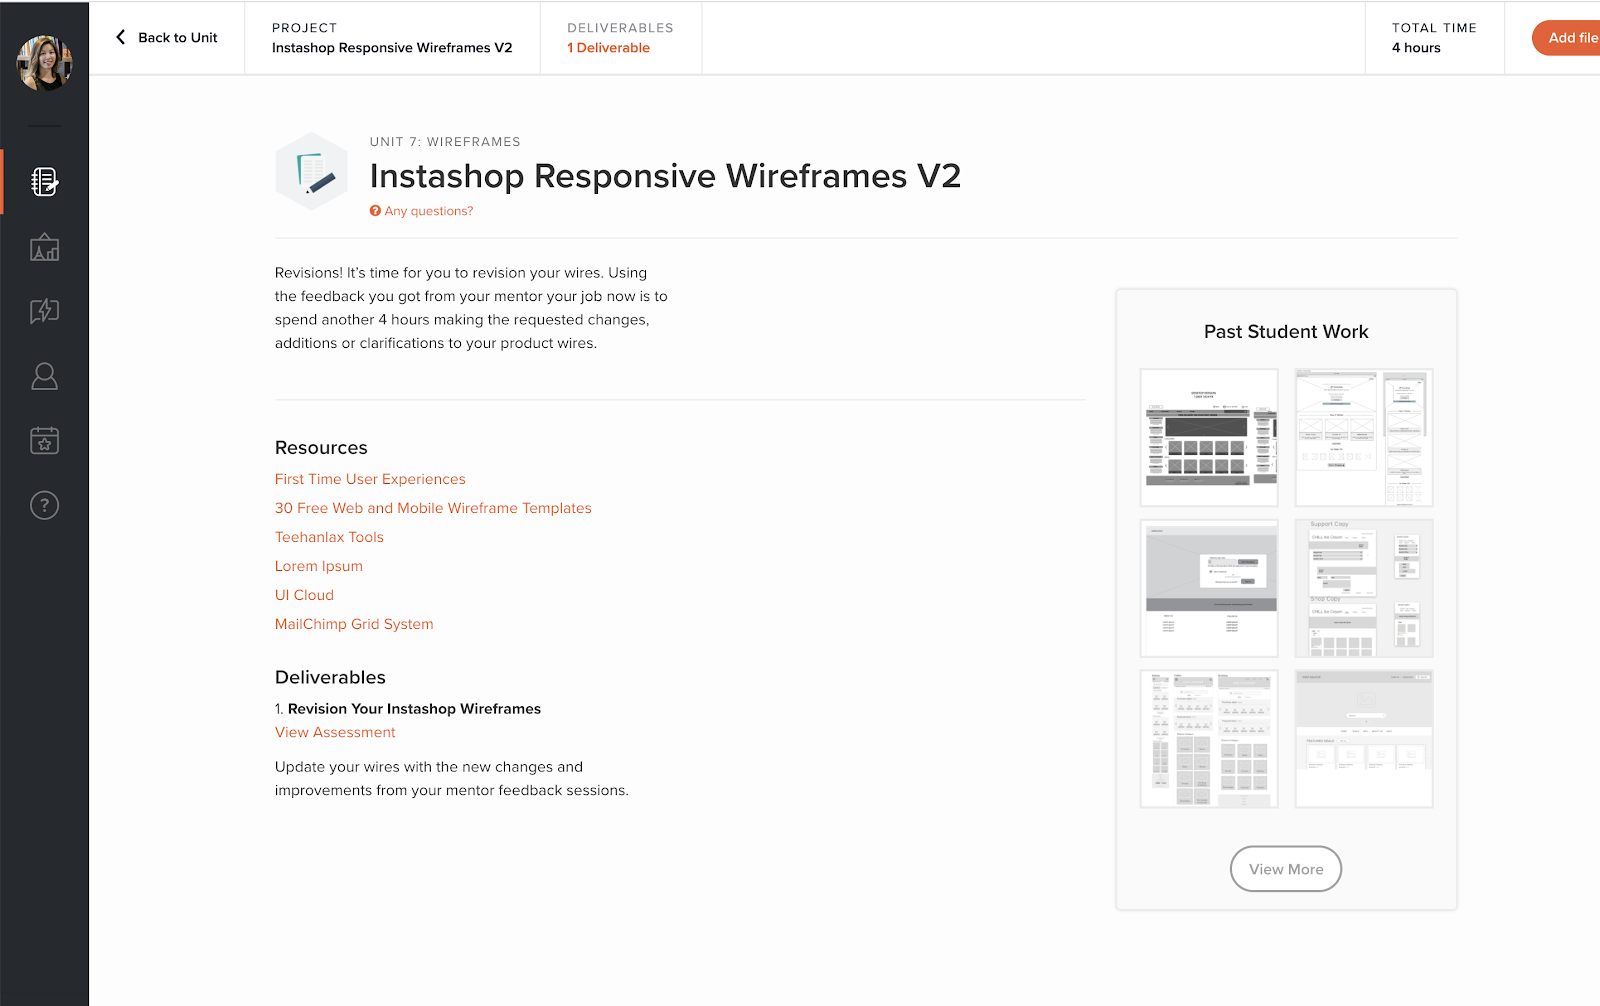The image size is (1600, 1006).
Task: Click the Past Student Work heading
Action: click(1286, 332)
